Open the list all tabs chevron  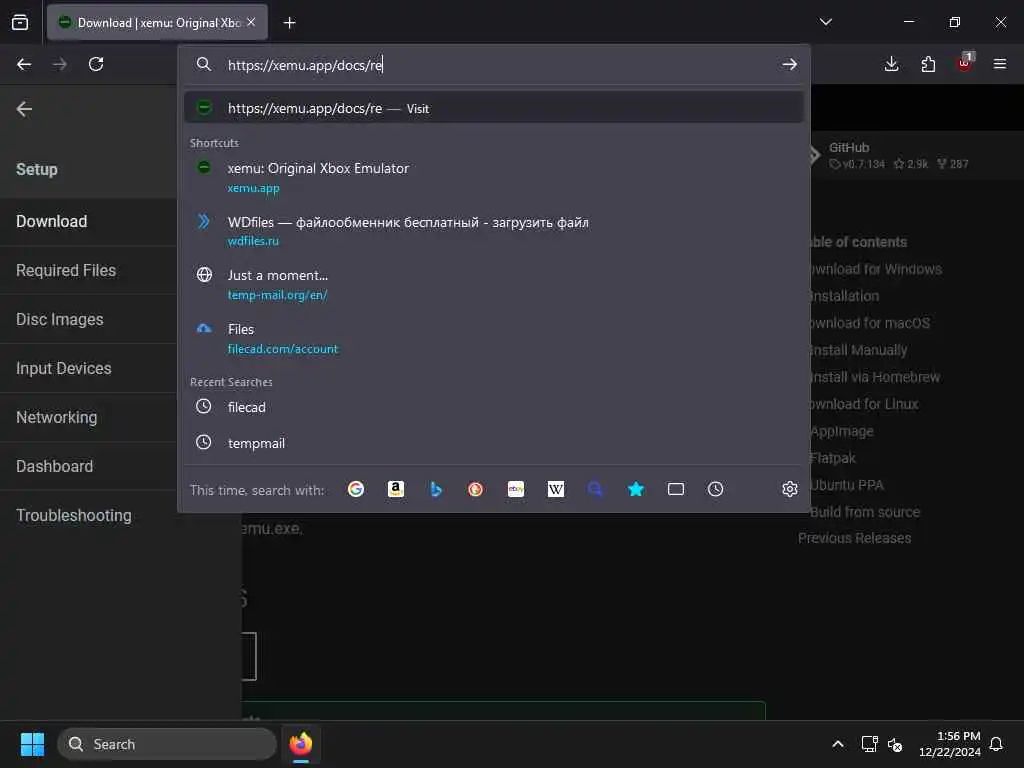point(825,22)
